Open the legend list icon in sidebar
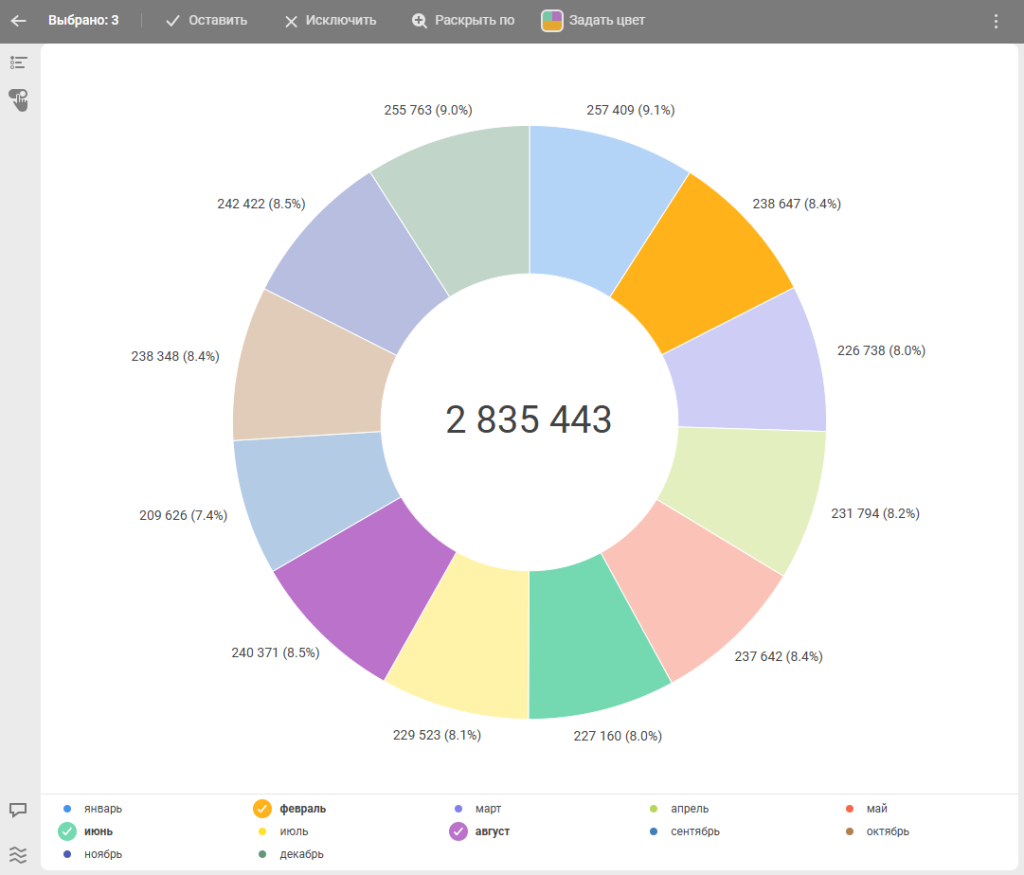Viewport: 1024px width, 875px height. (18, 62)
